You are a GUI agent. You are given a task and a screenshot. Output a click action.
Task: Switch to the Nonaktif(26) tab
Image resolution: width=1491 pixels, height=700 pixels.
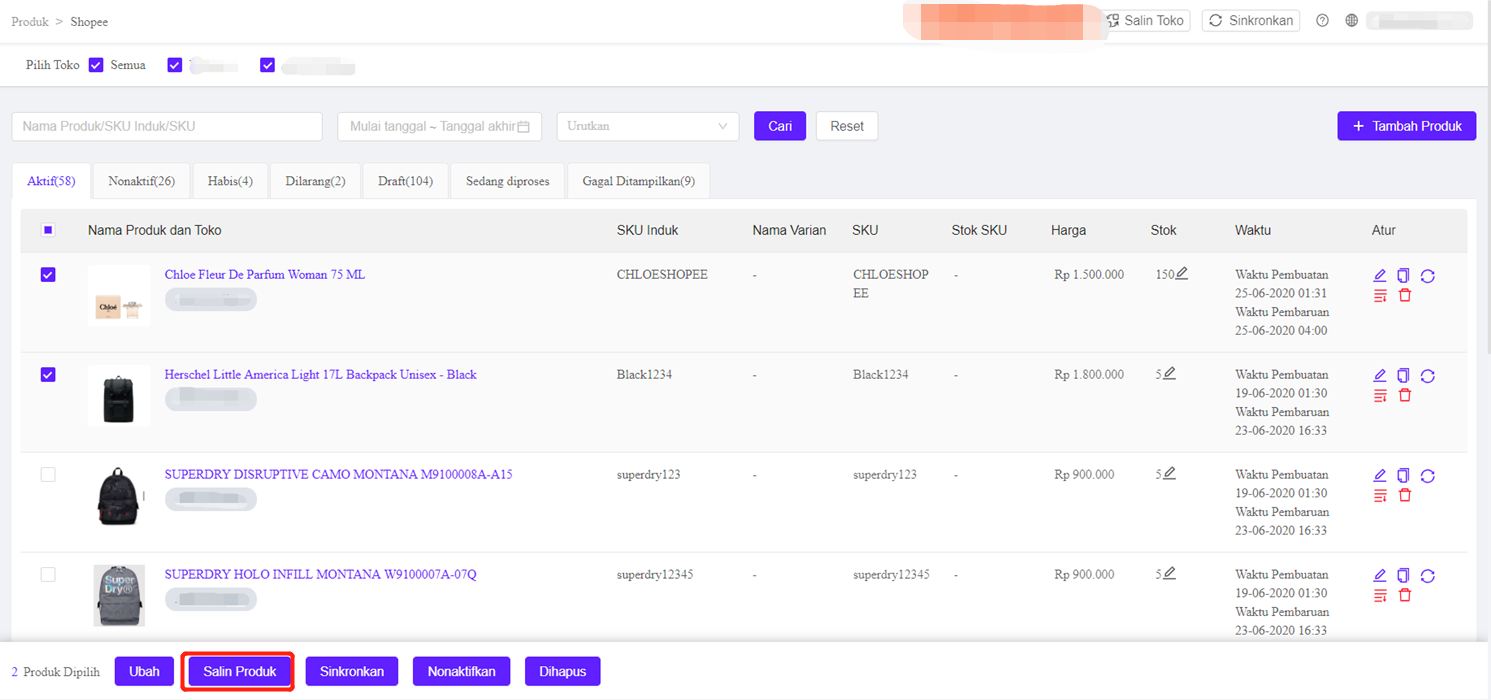coord(141,181)
